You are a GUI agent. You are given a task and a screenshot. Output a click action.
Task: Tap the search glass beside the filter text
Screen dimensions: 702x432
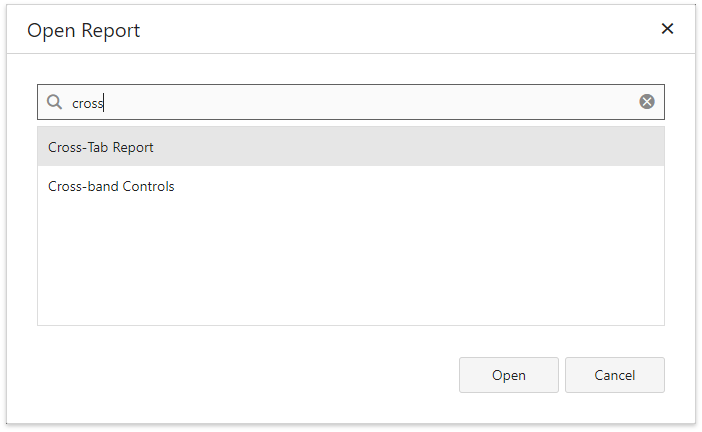(55, 102)
